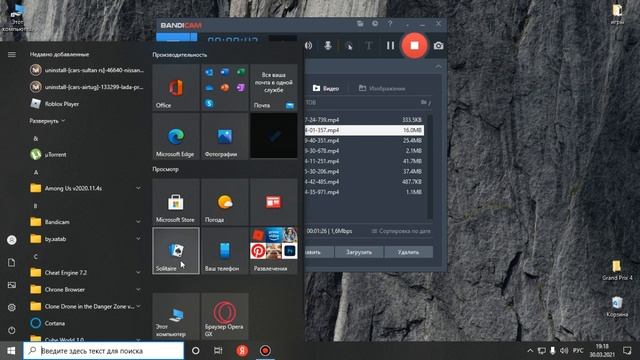Toggle the Bandicam speaker sound icon
The height and width of the screenshot is (360, 640).
[309, 46]
